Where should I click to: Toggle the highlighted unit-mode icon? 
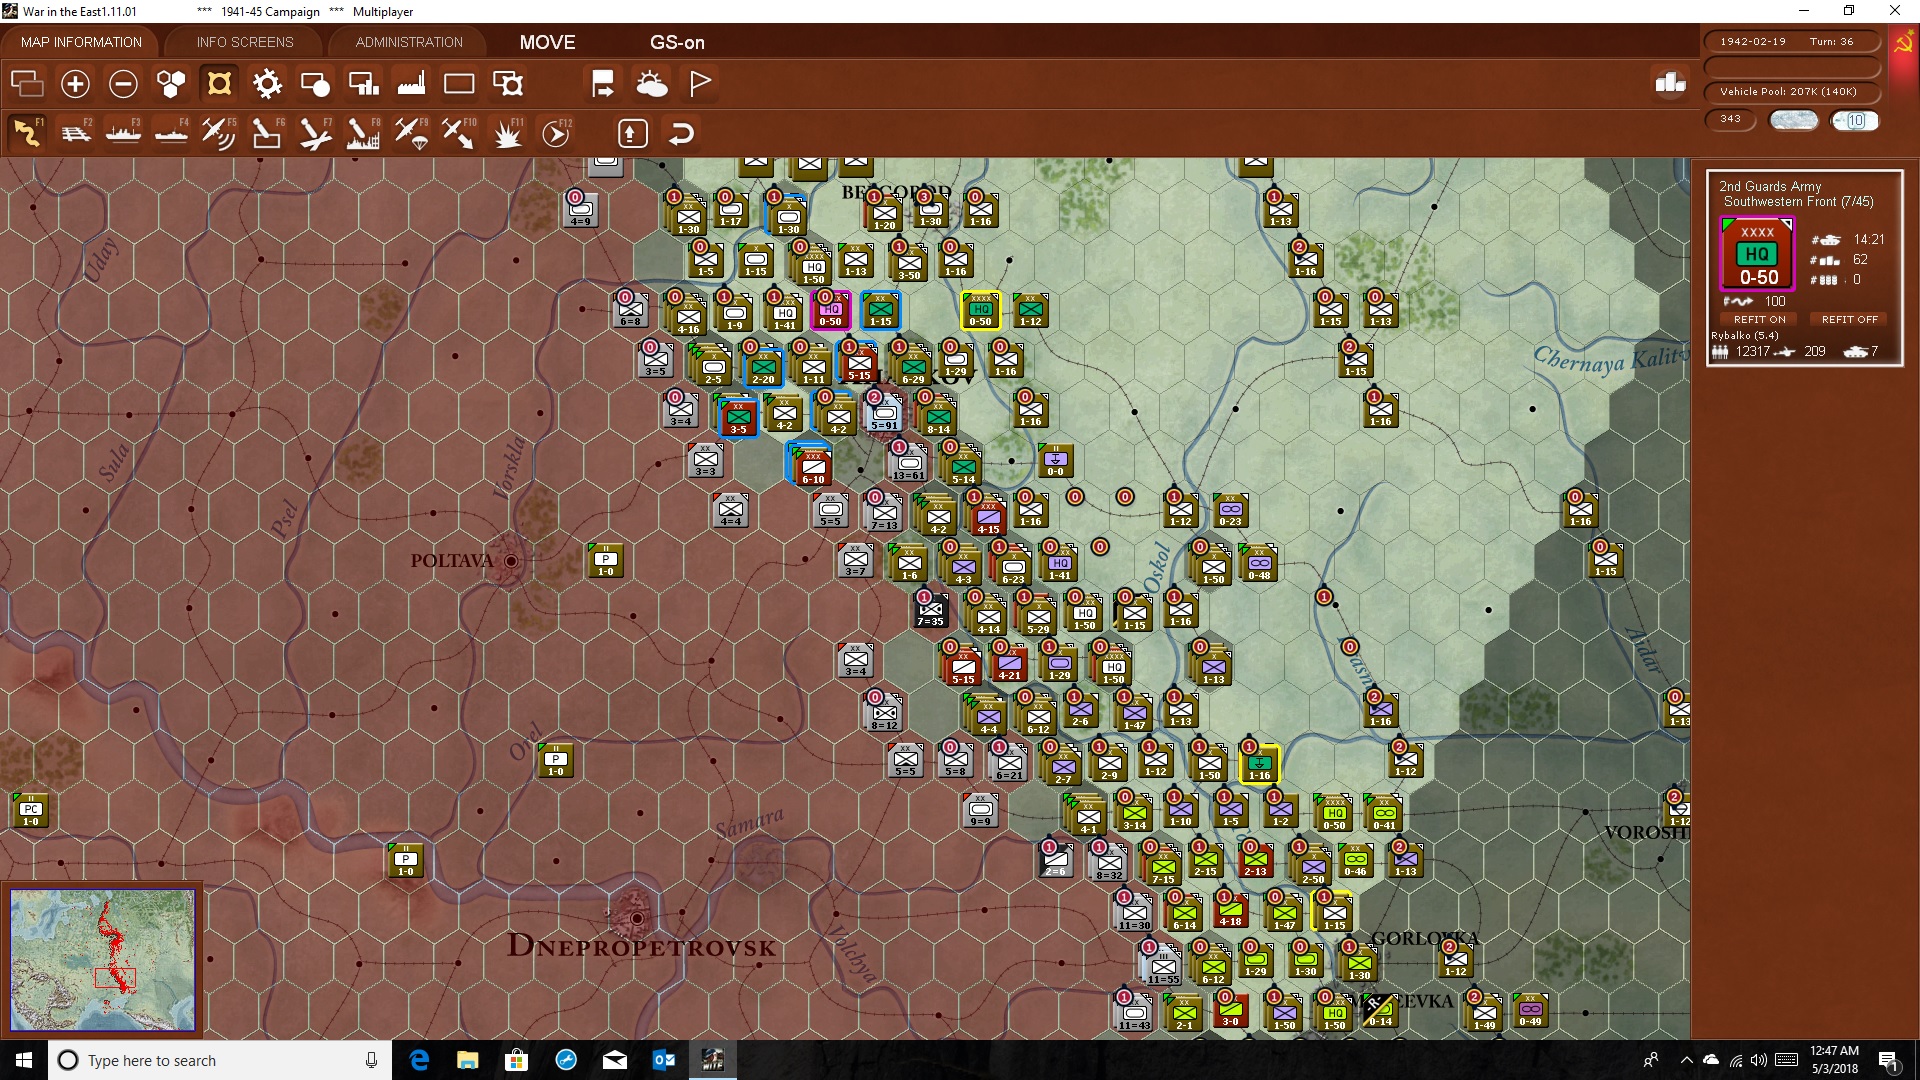coord(219,84)
